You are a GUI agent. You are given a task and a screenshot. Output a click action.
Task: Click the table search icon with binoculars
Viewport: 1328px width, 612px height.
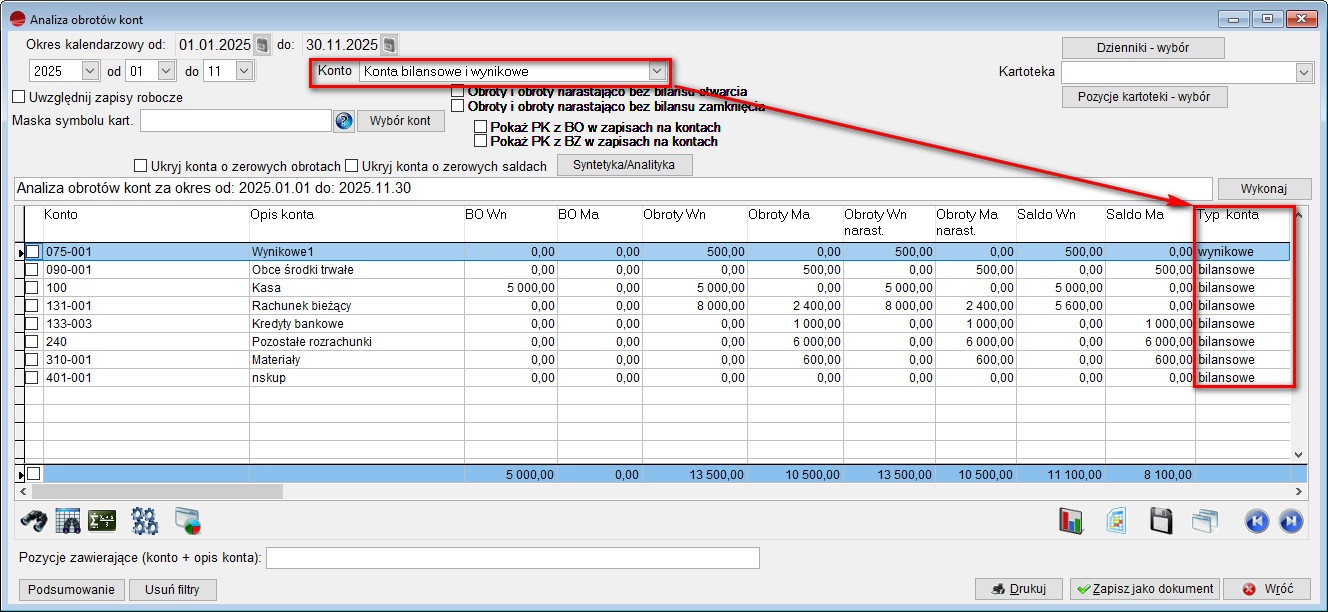tap(68, 520)
